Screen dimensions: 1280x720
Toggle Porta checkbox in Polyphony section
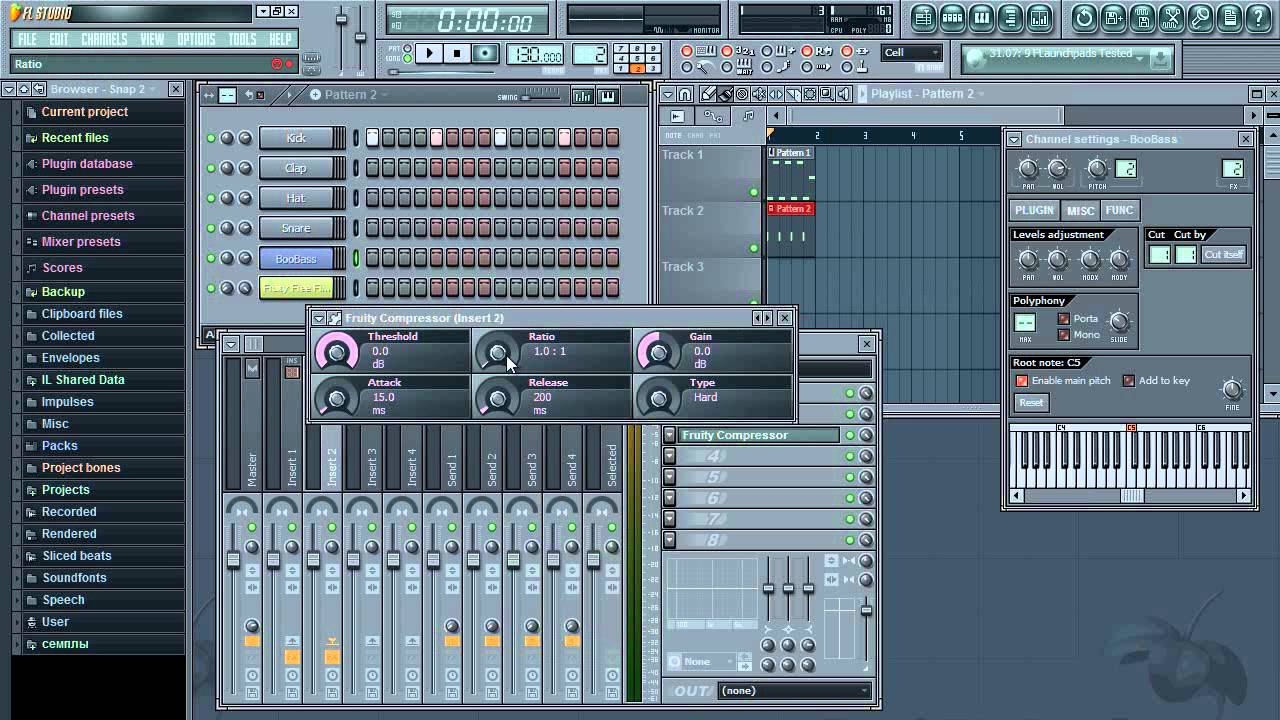point(1064,319)
